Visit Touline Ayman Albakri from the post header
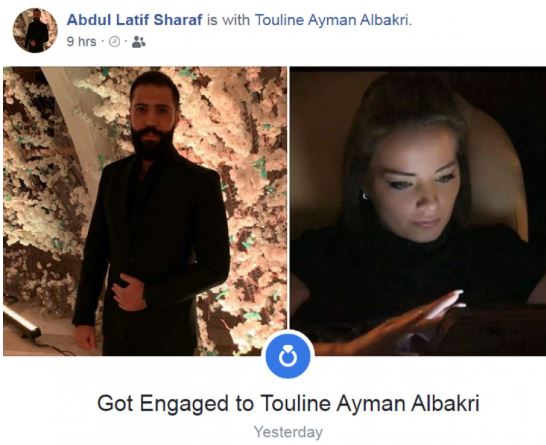The width and height of the screenshot is (546, 445). coord(333,20)
